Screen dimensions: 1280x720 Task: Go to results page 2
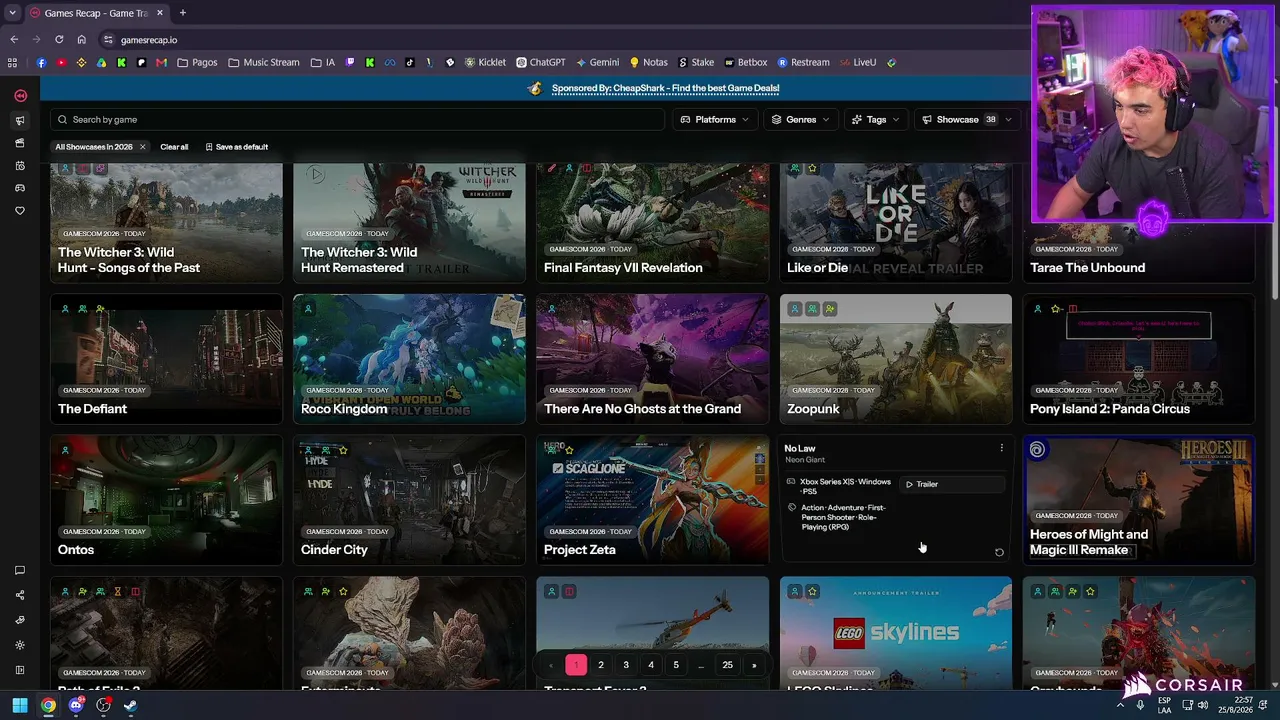tap(601, 665)
